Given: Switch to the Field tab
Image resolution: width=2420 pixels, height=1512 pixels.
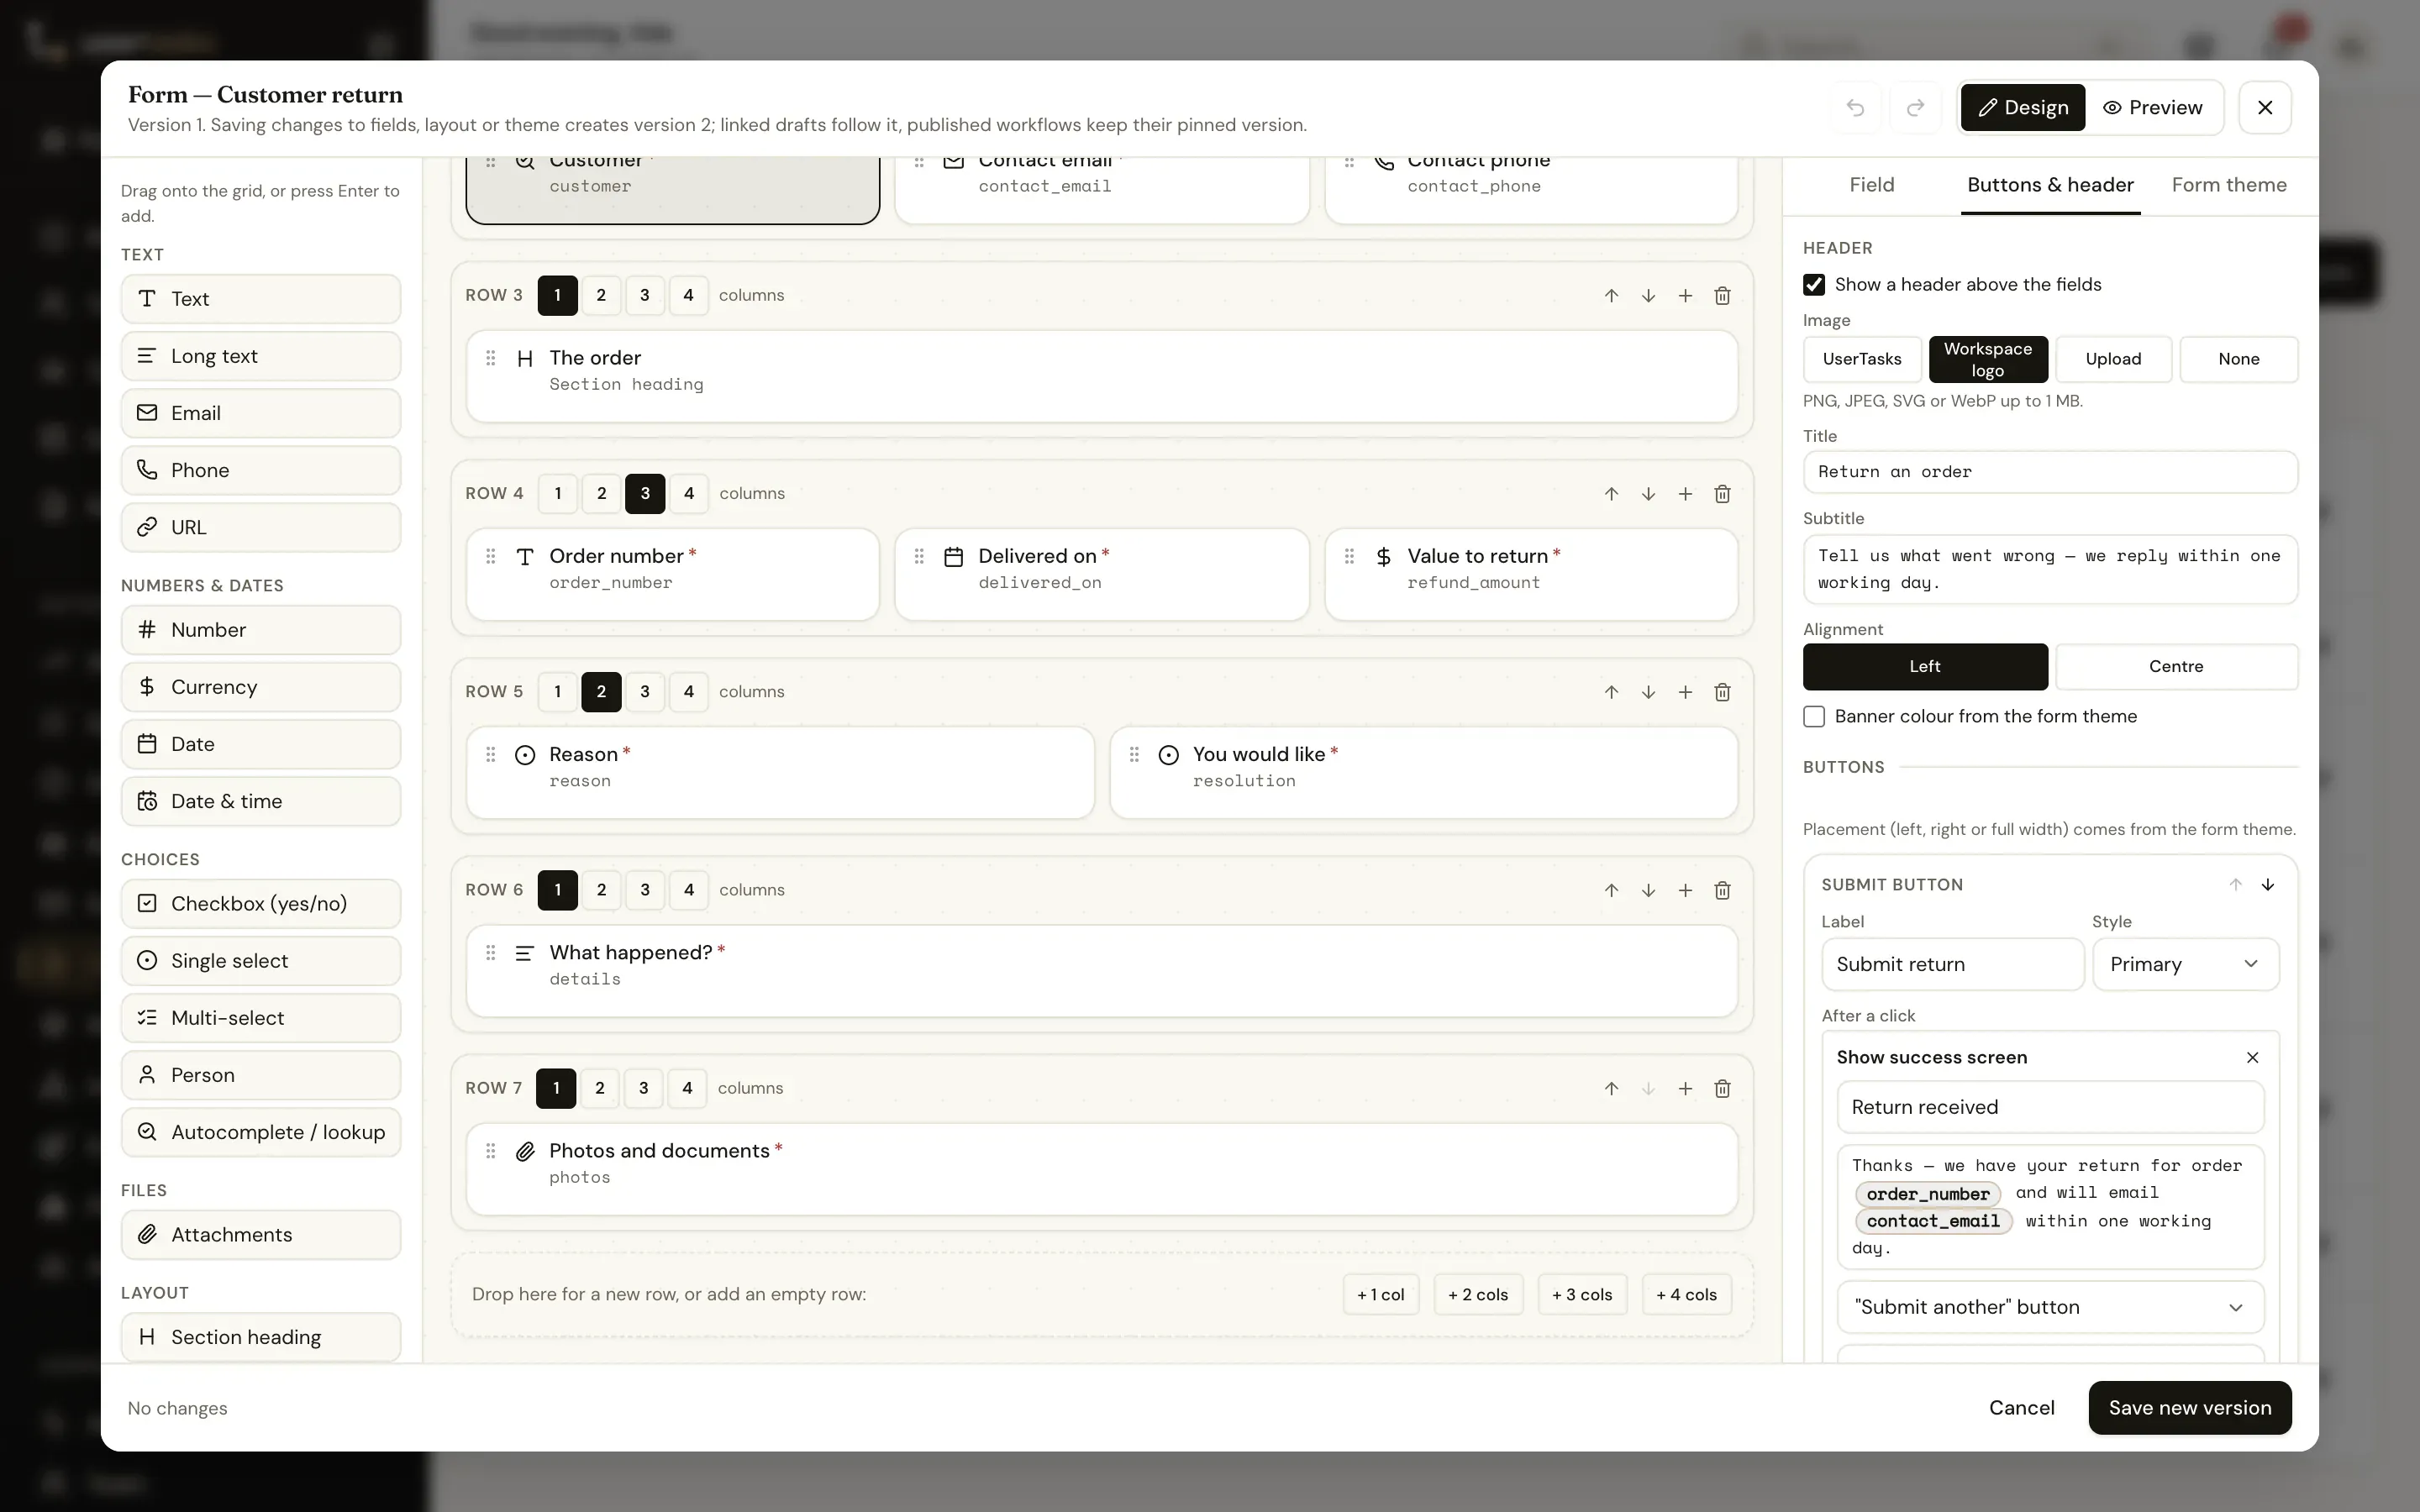Looking at the screenshot, I should (x=1871, y=185).
